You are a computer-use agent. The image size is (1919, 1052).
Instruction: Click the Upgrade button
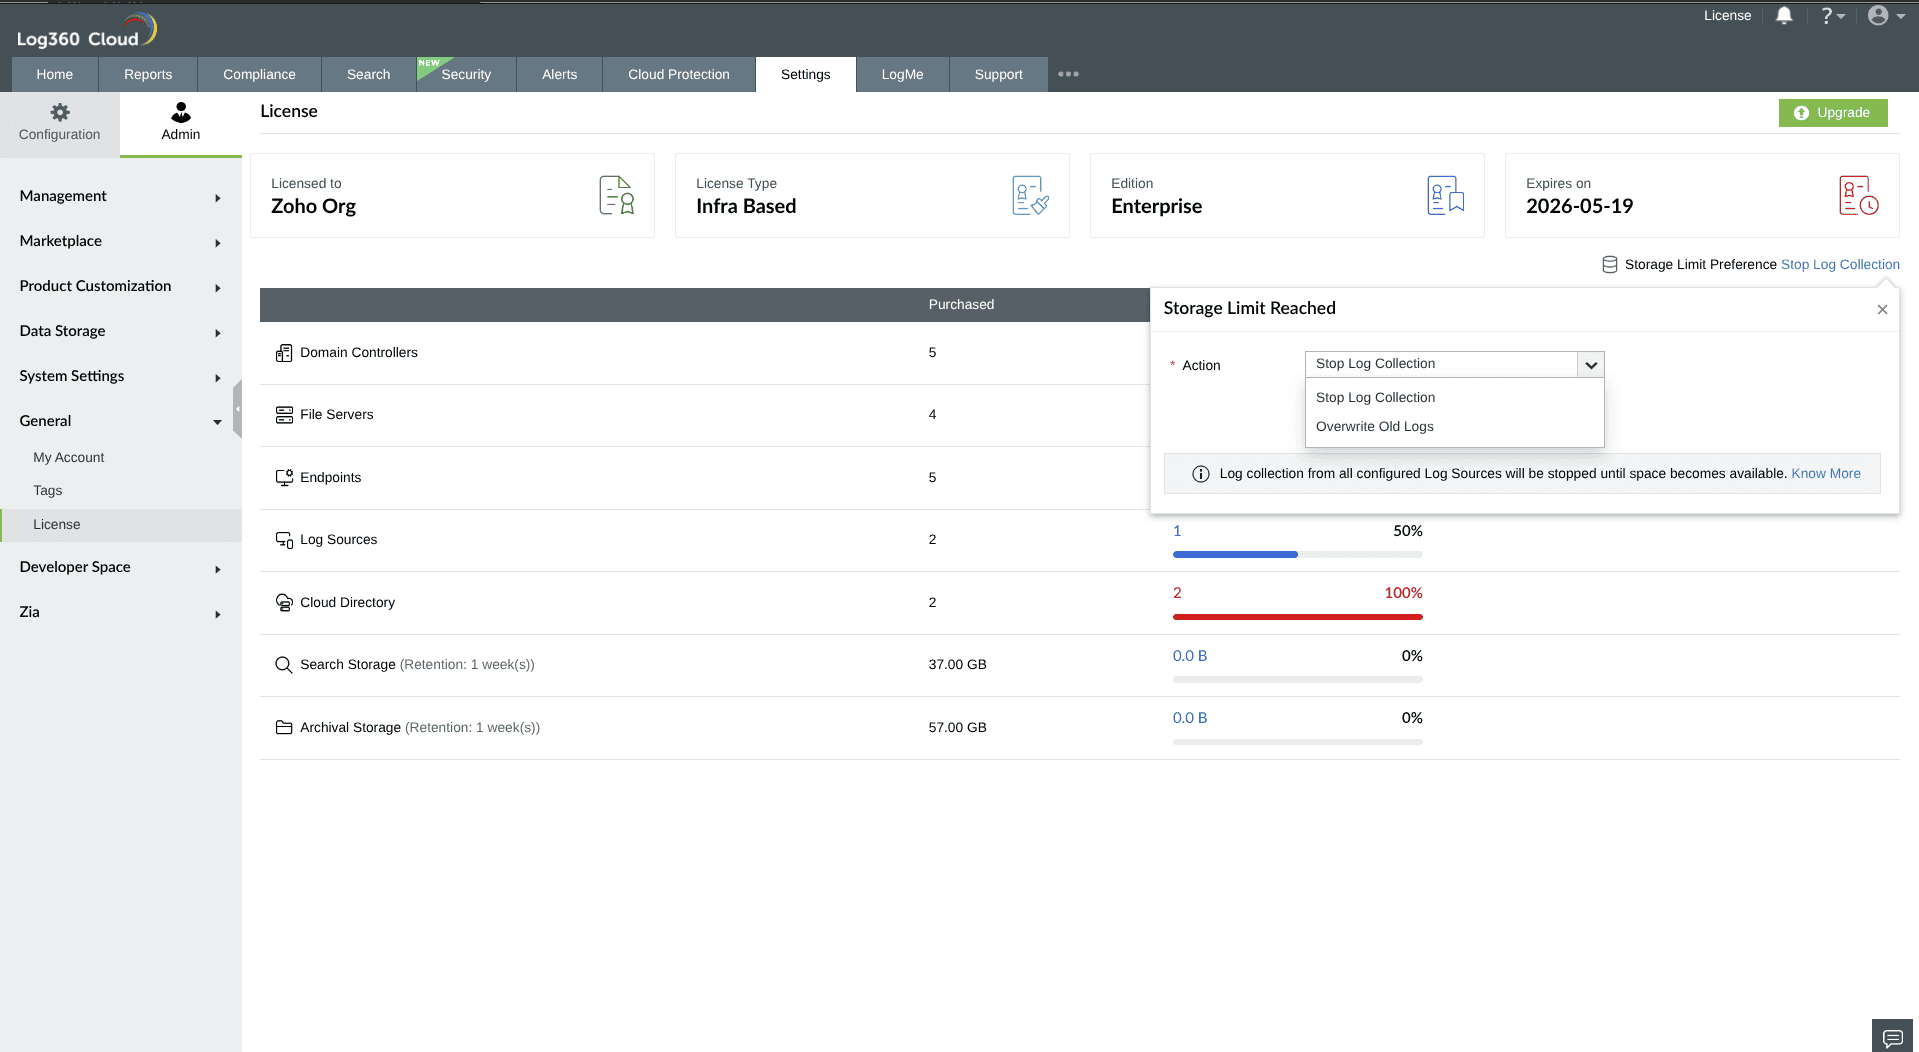(x=1833, y=113)
